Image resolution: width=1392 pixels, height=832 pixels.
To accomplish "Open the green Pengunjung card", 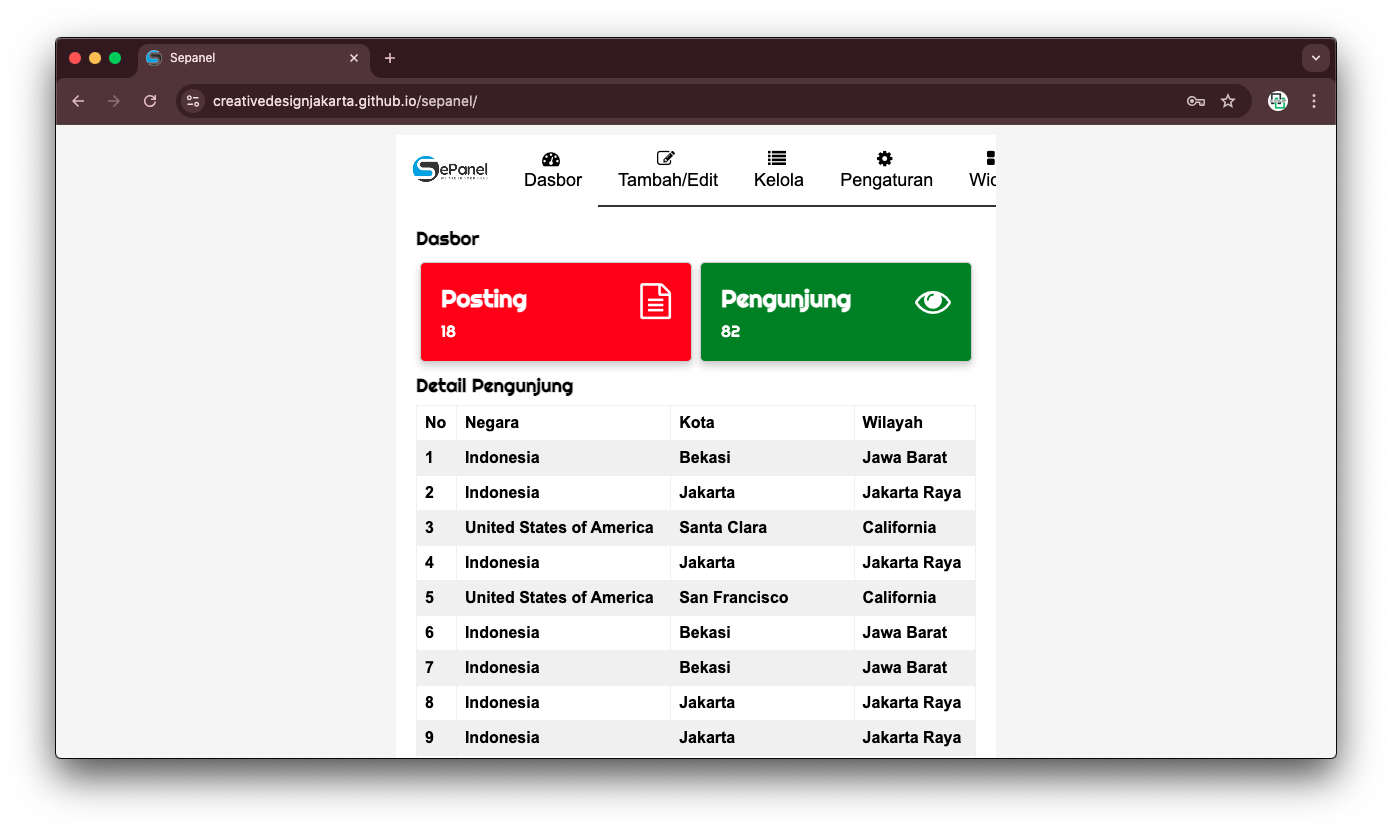I will click(836, 312).
